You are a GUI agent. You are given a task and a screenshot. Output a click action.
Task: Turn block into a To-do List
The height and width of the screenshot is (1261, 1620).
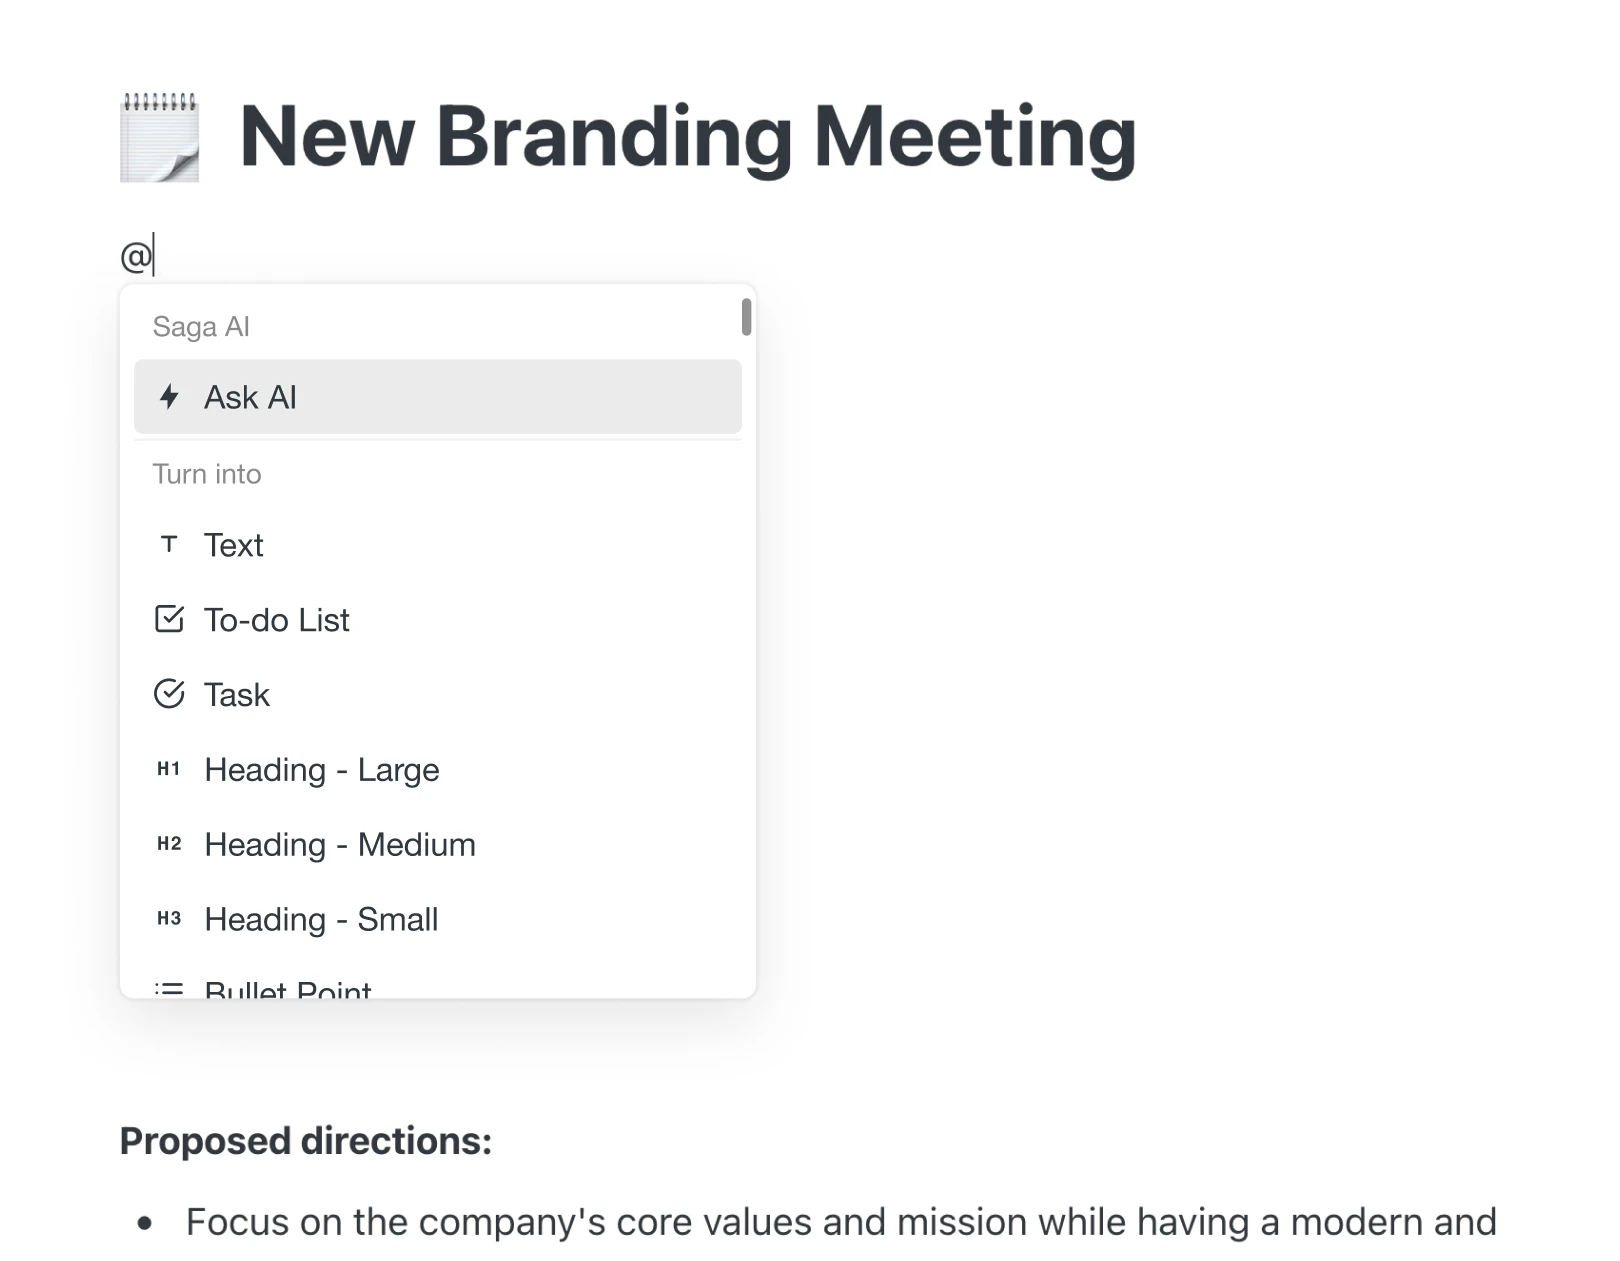point(277,620)
